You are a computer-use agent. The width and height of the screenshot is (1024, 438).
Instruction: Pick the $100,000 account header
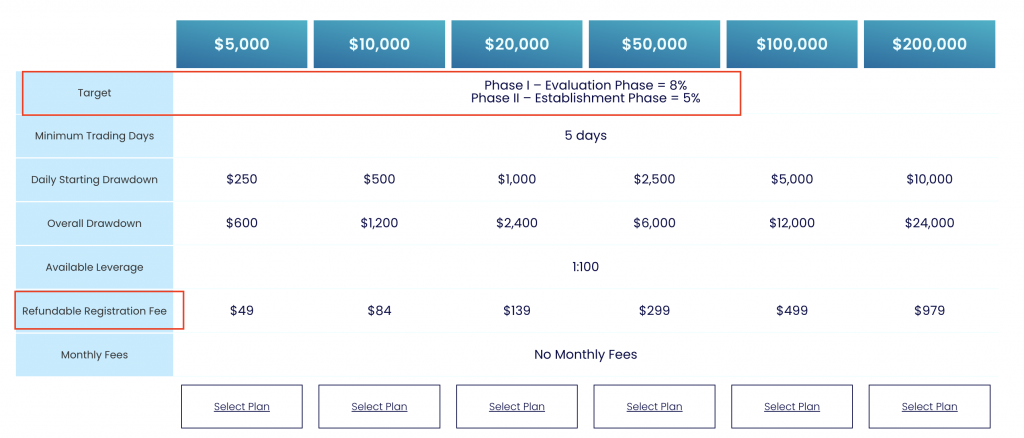[x=792, y=44]
